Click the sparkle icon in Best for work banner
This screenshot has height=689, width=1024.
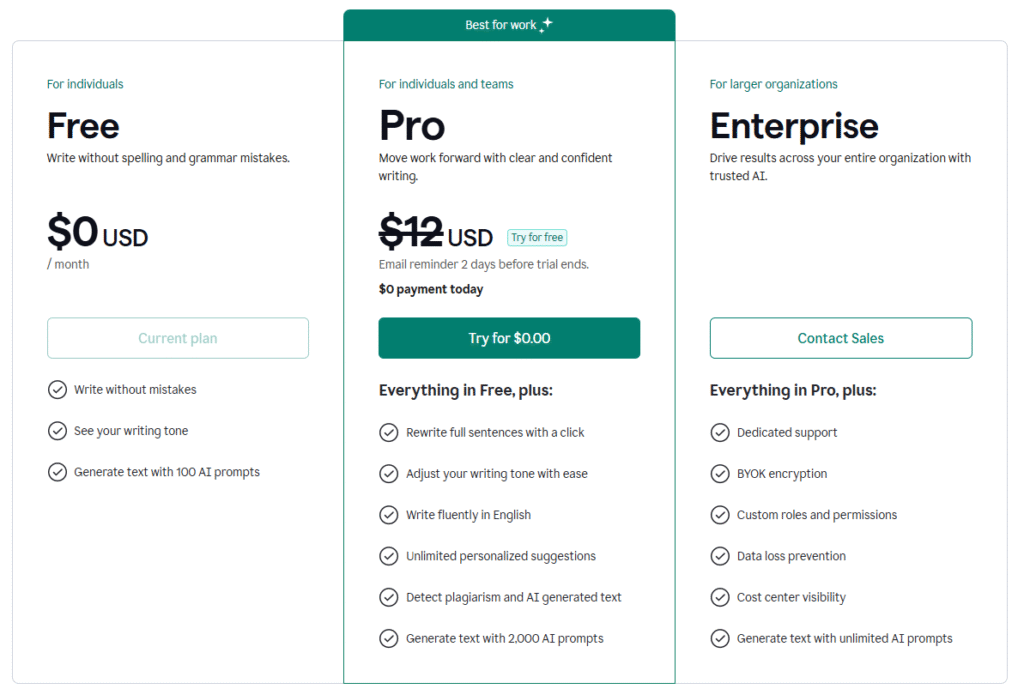[546, 22]
